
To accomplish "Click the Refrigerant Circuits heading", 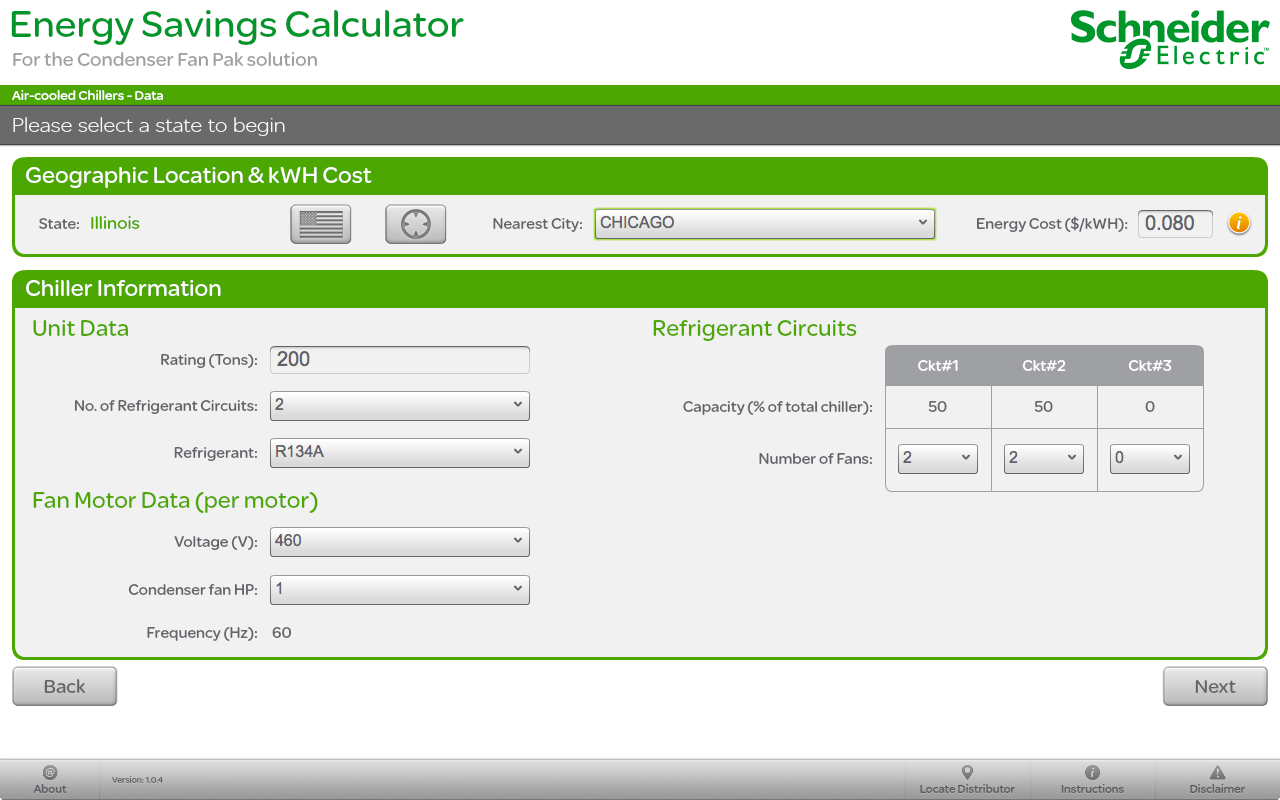I will [754, 329].
